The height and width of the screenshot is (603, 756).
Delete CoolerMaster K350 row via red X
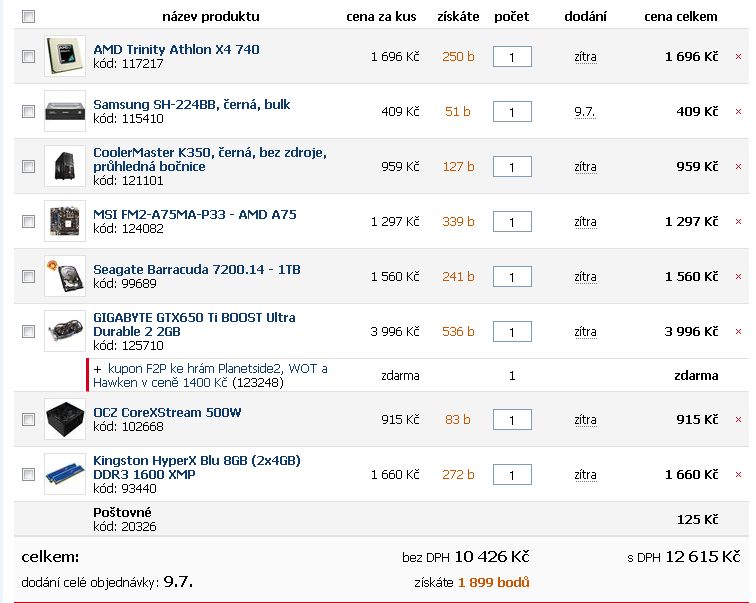(x=738, y=167)
